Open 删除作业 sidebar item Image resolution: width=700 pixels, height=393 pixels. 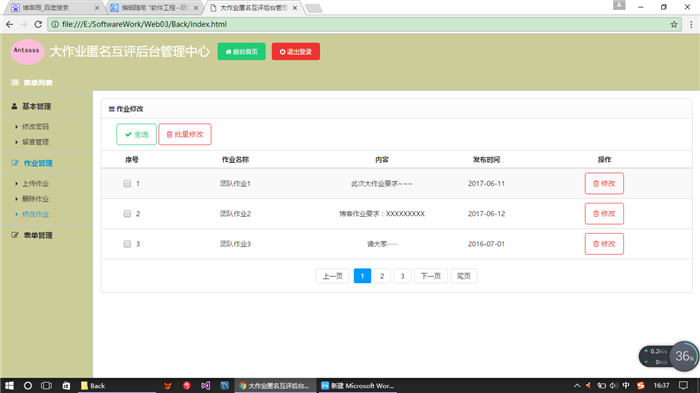[x=35, y=199]
